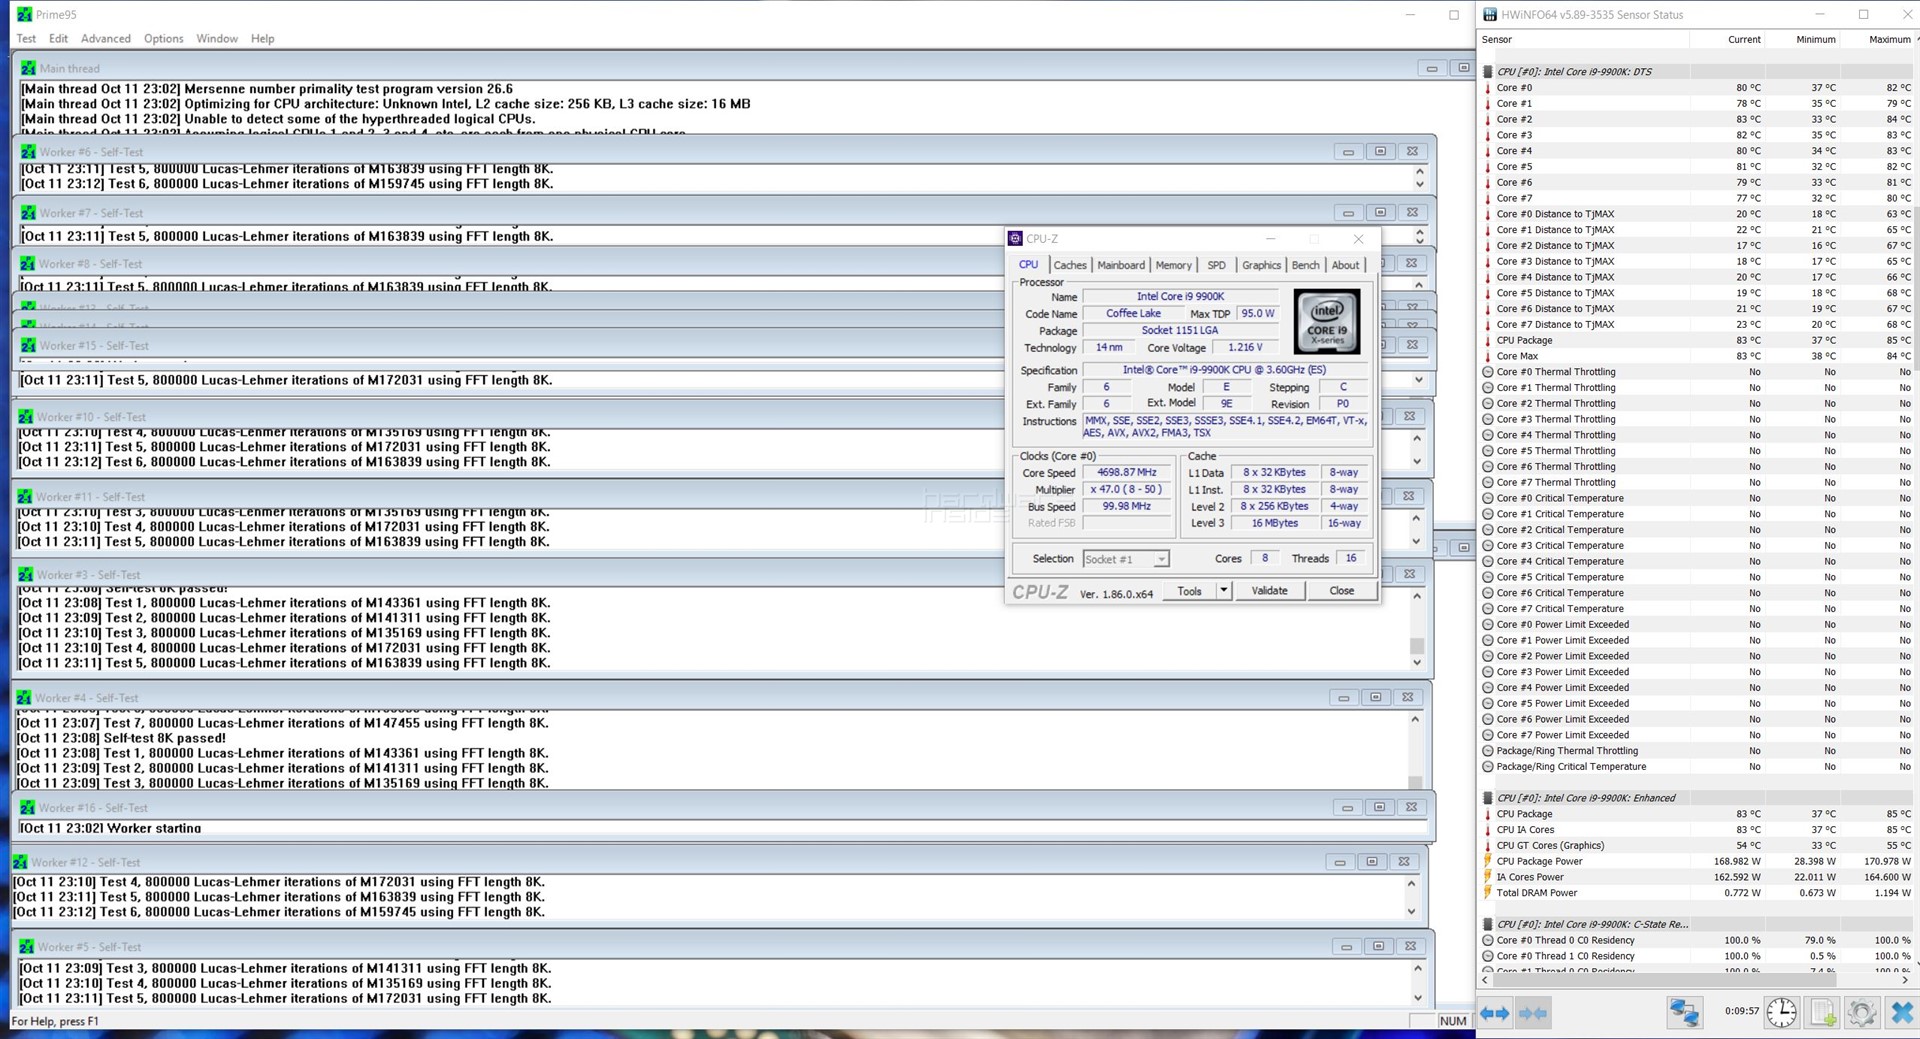1920x1039 pixels.
Task: Click HWiNFO expand columns blue arrows icon
Action: pos(1494,1013)
